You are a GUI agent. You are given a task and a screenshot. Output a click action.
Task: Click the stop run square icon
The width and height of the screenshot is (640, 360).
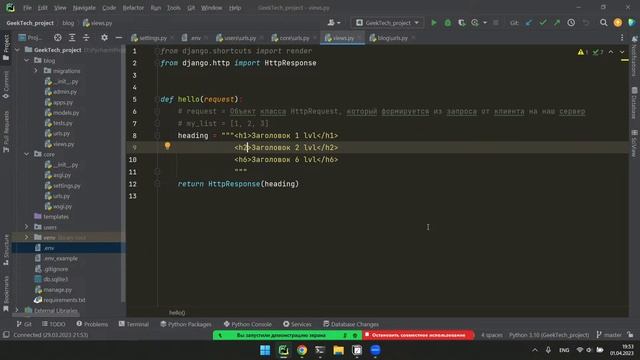pos(496,23)
